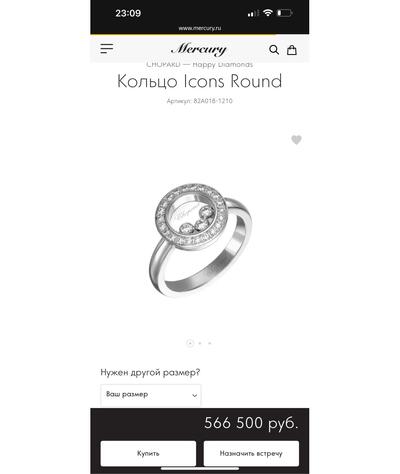Click the Mercury logo

pyautogui.click(x=199, y=49)
